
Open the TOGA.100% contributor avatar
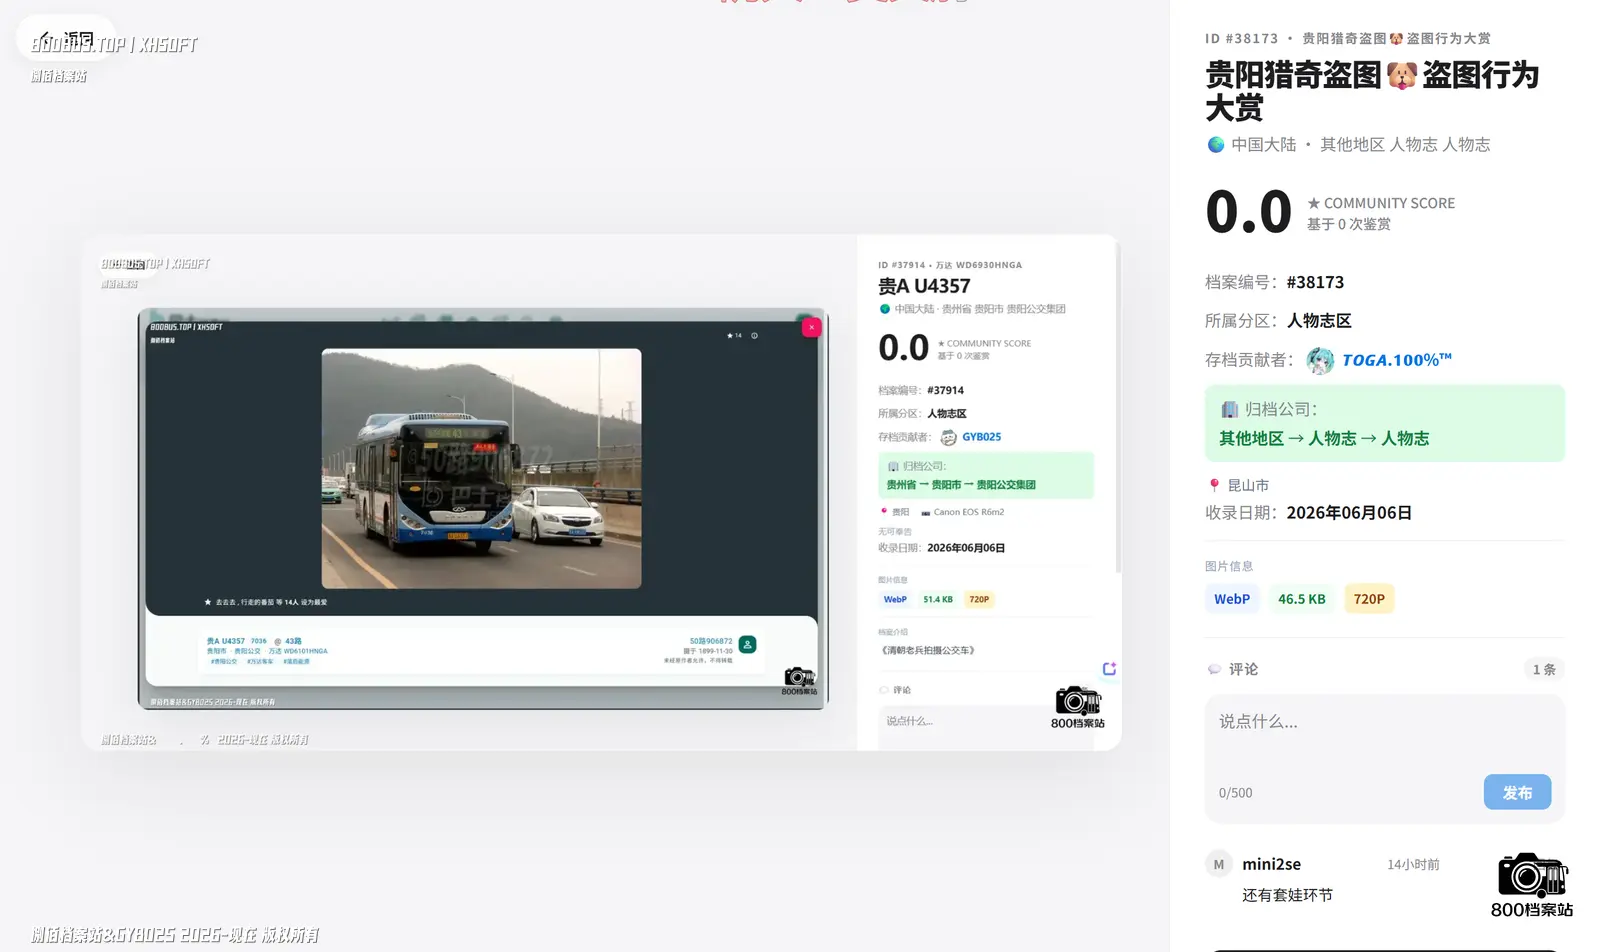tap(1320, 360)
